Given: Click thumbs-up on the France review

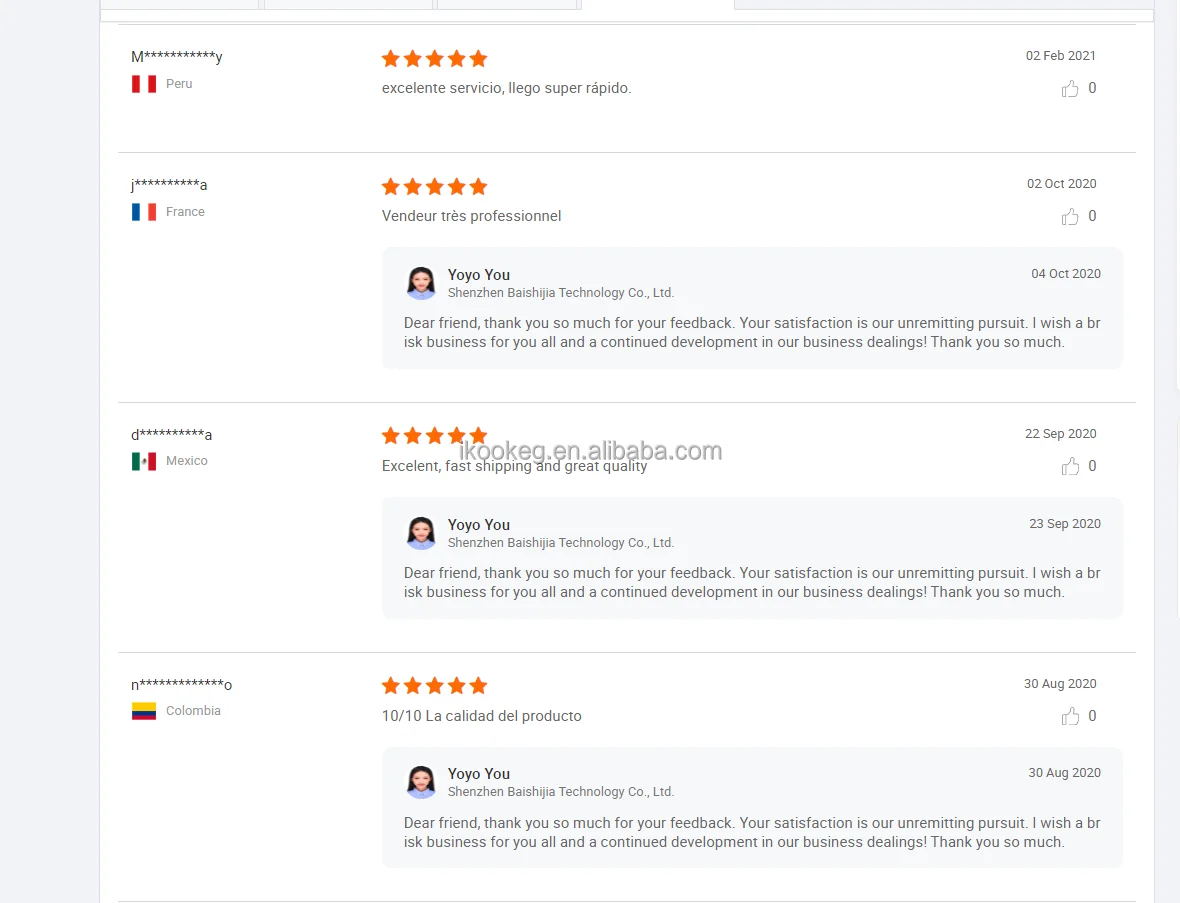Looking at the screenshot, I should 1069,217.
